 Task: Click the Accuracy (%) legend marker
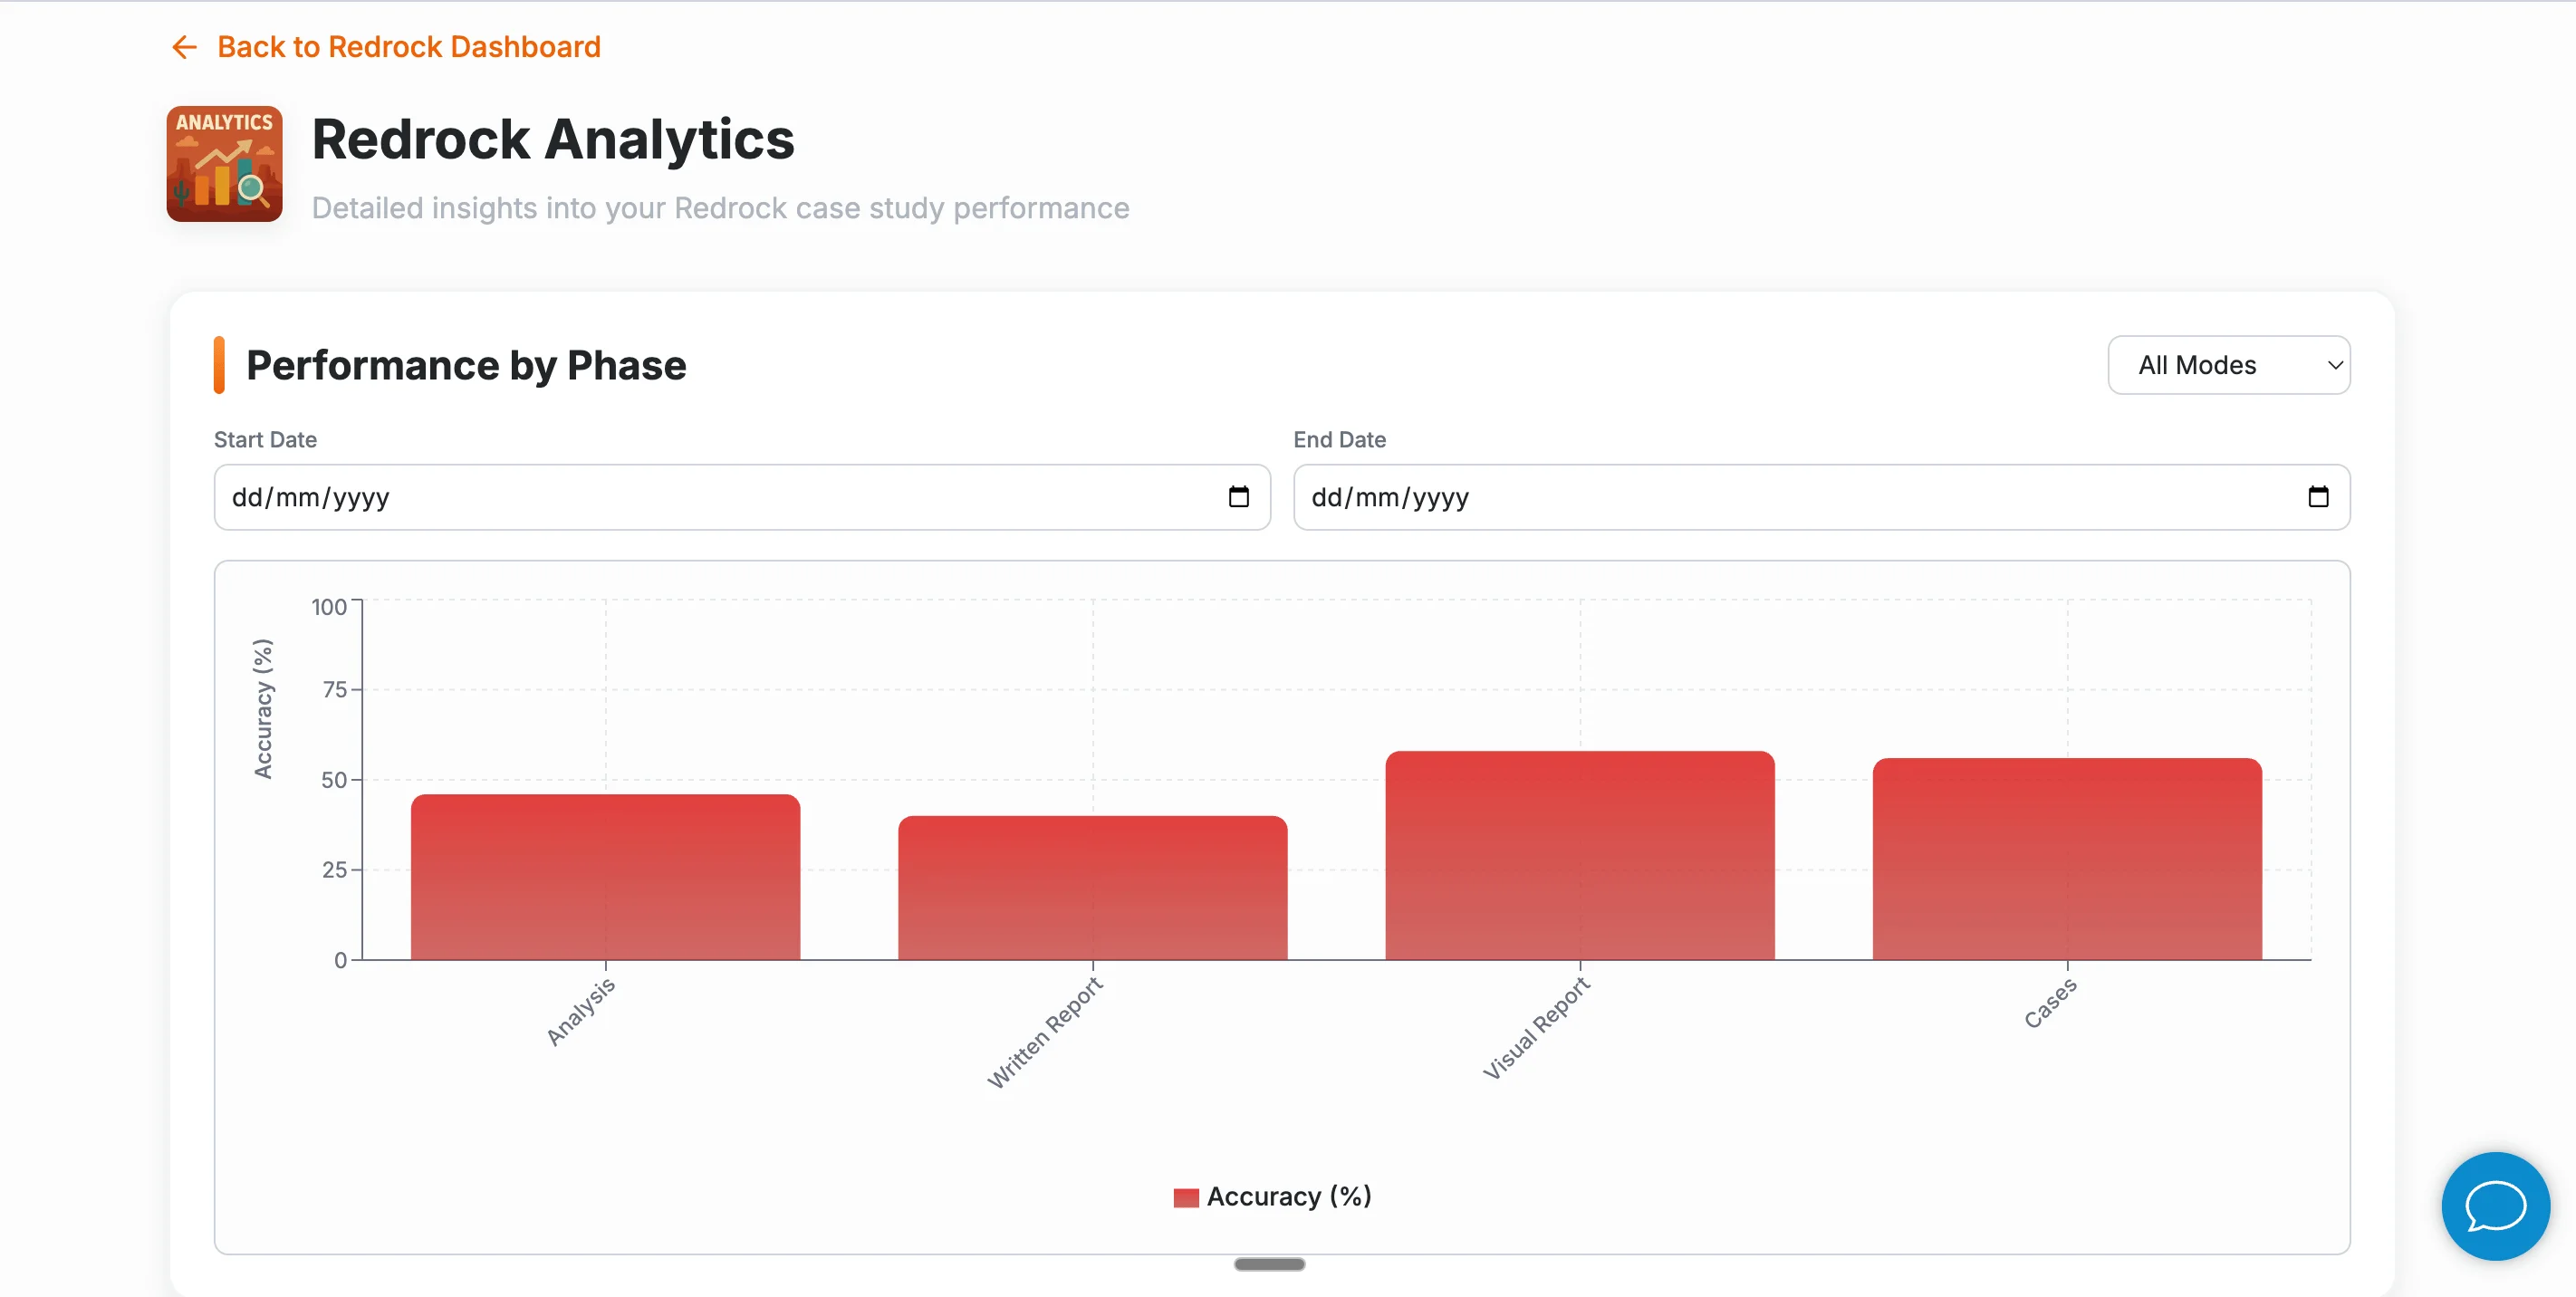pyautogui.click(x=1185, y=1196)
